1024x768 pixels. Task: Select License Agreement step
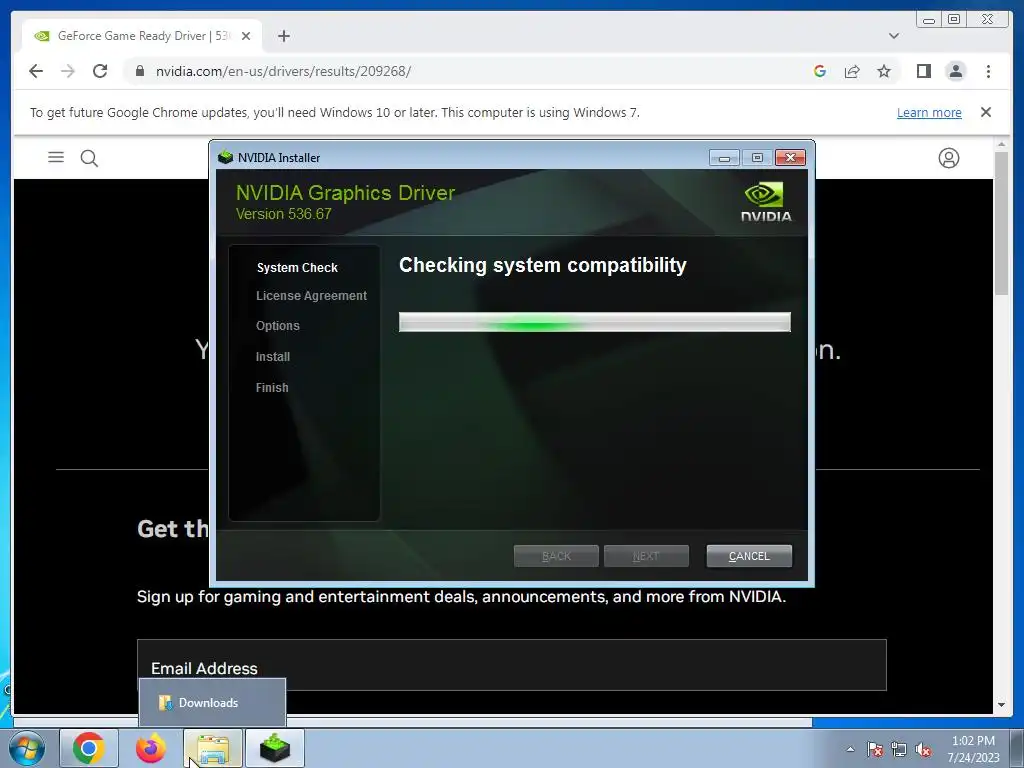[312, 296]
